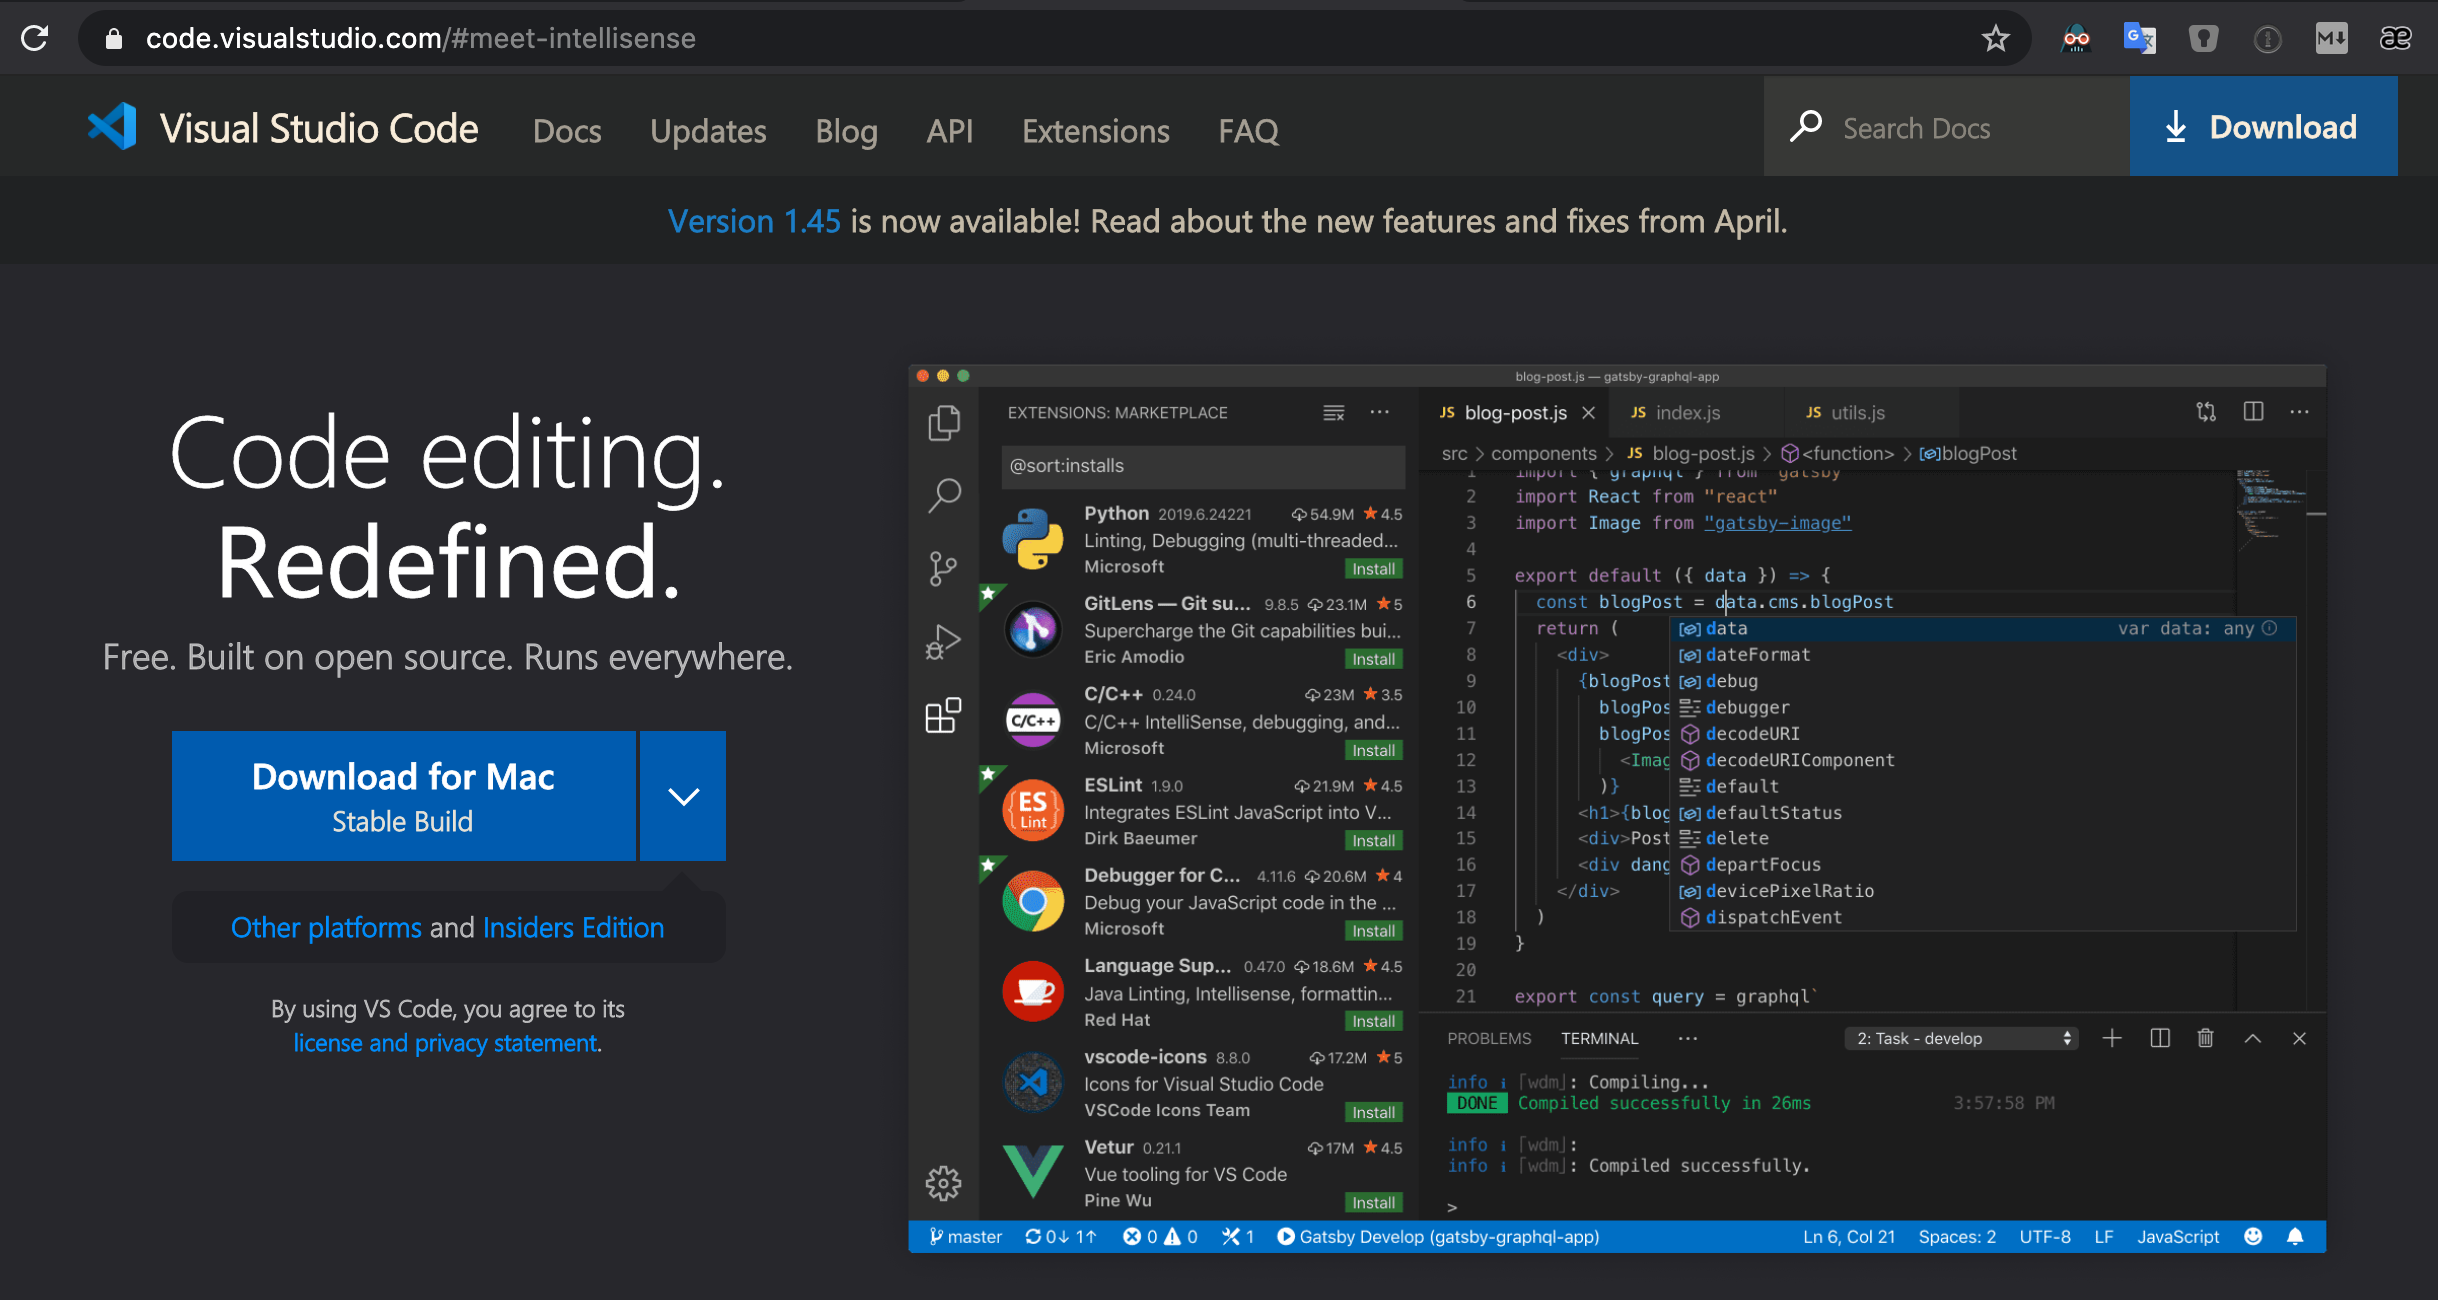Click the Markdown extension icon in the browser toolbar

(2331, 39)
